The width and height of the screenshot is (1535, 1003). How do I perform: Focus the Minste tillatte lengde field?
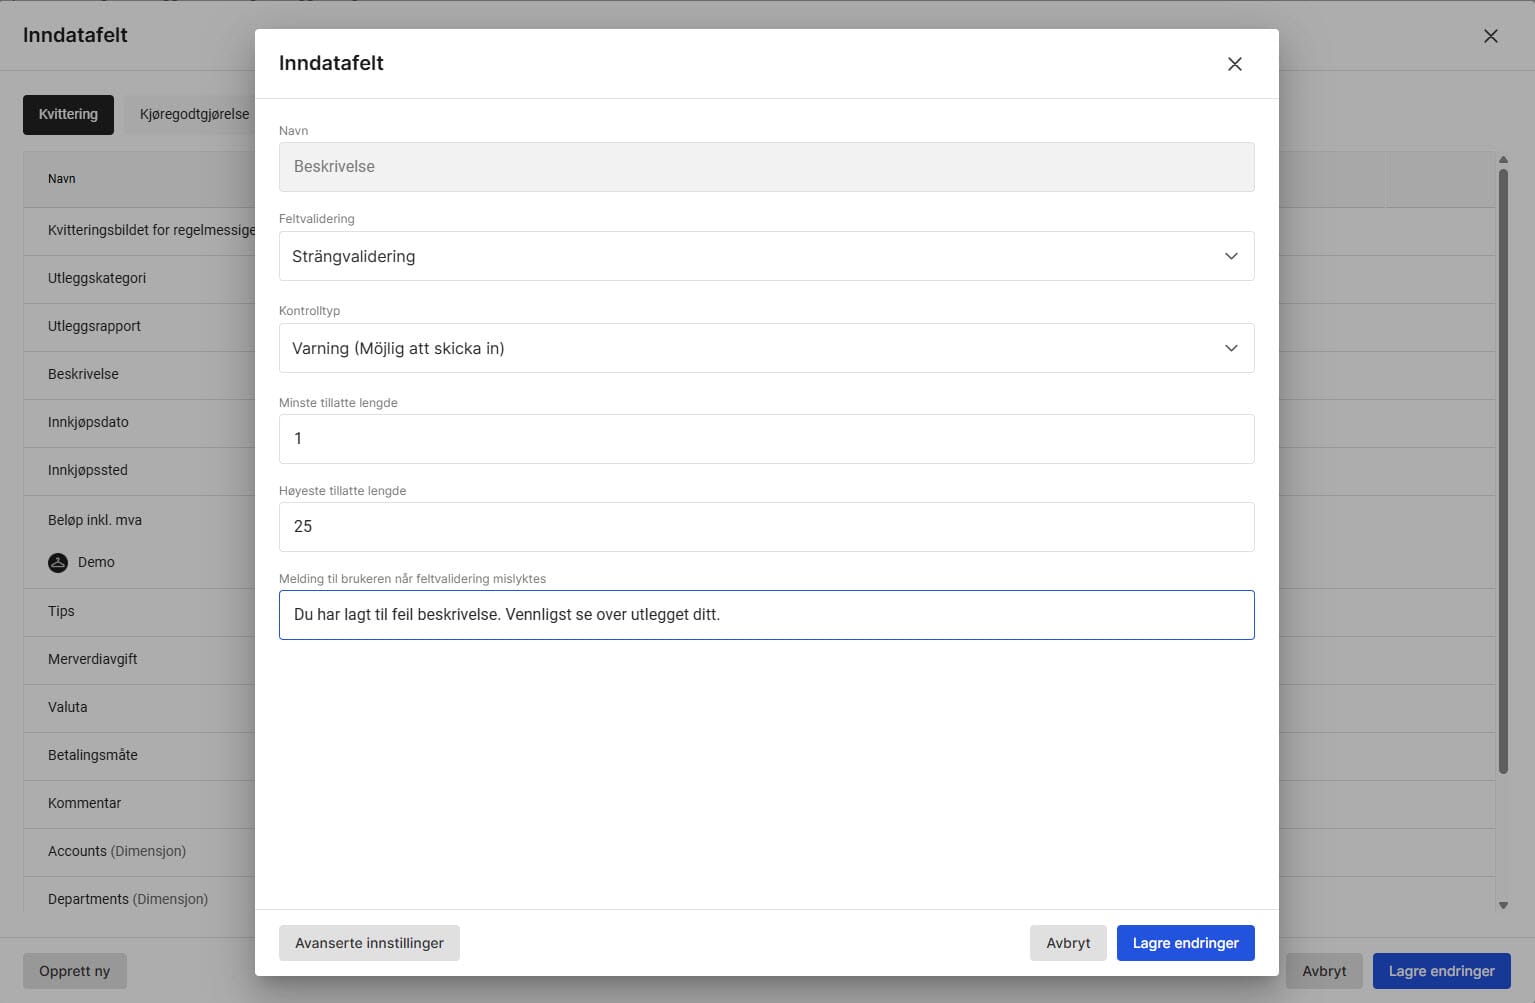pyautogui.click(x=765, y=439)
